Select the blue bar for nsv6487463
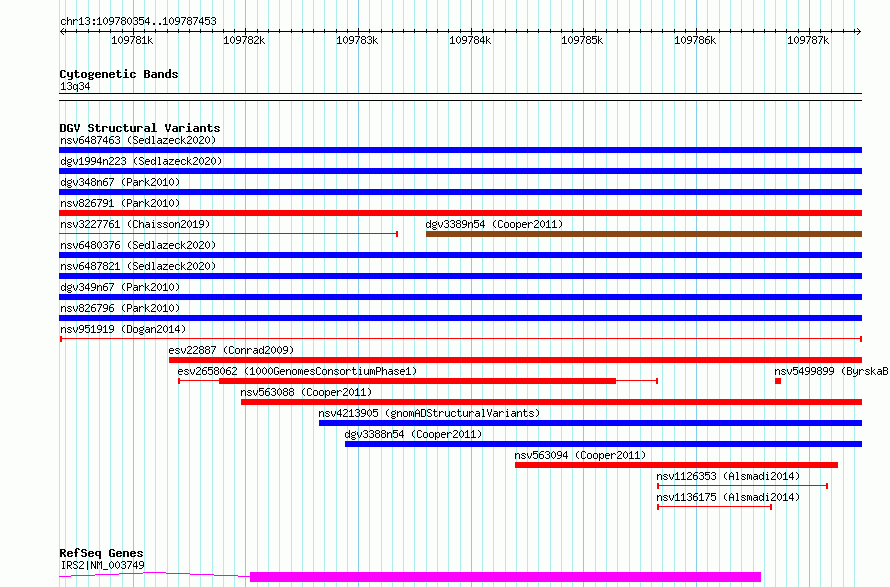Image resolution: width=890 pixels, height=587 pixels. point(460,150)
